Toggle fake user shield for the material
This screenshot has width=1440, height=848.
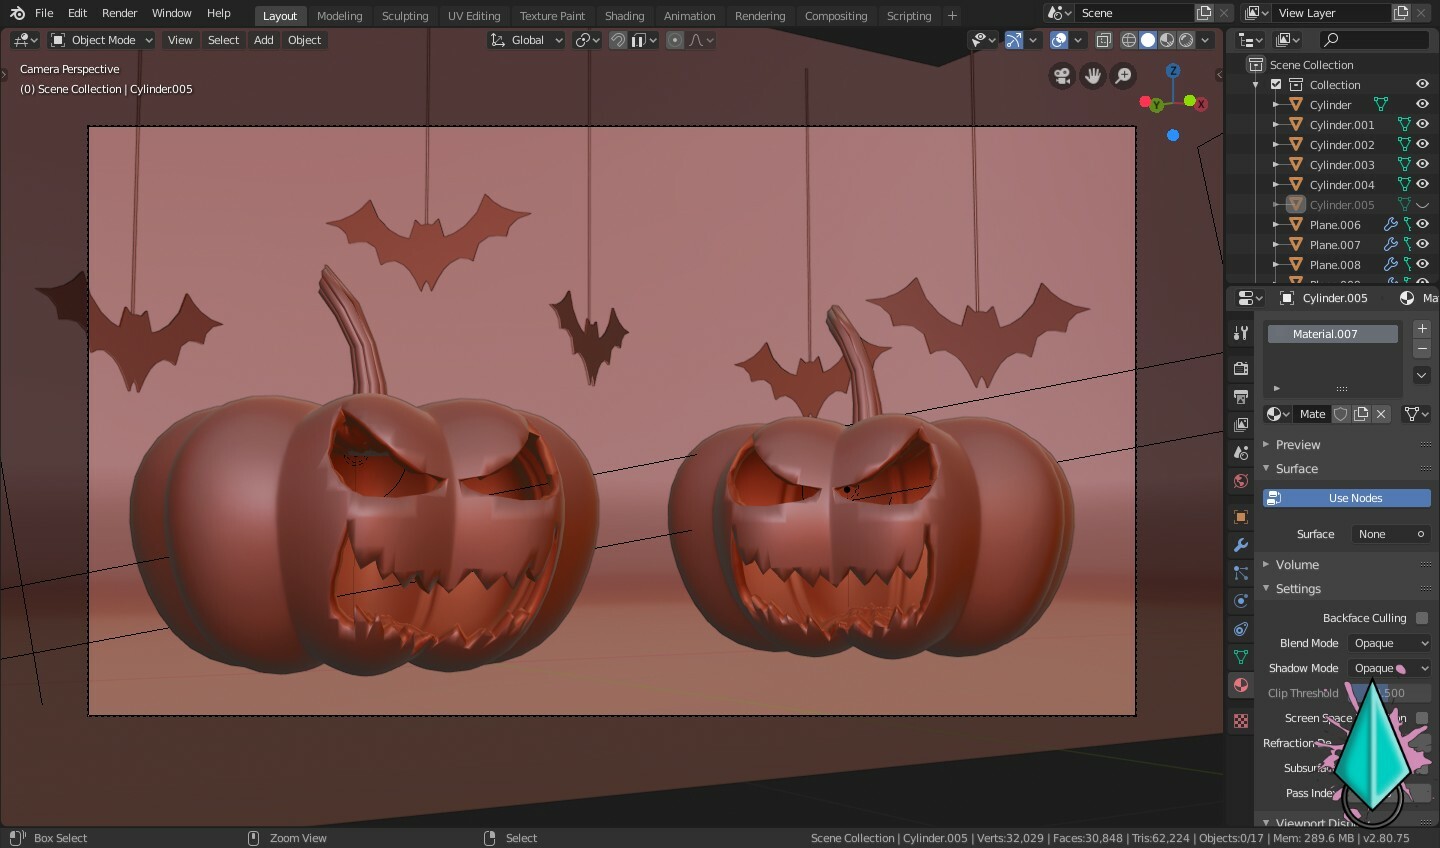tap(1341, 414)
